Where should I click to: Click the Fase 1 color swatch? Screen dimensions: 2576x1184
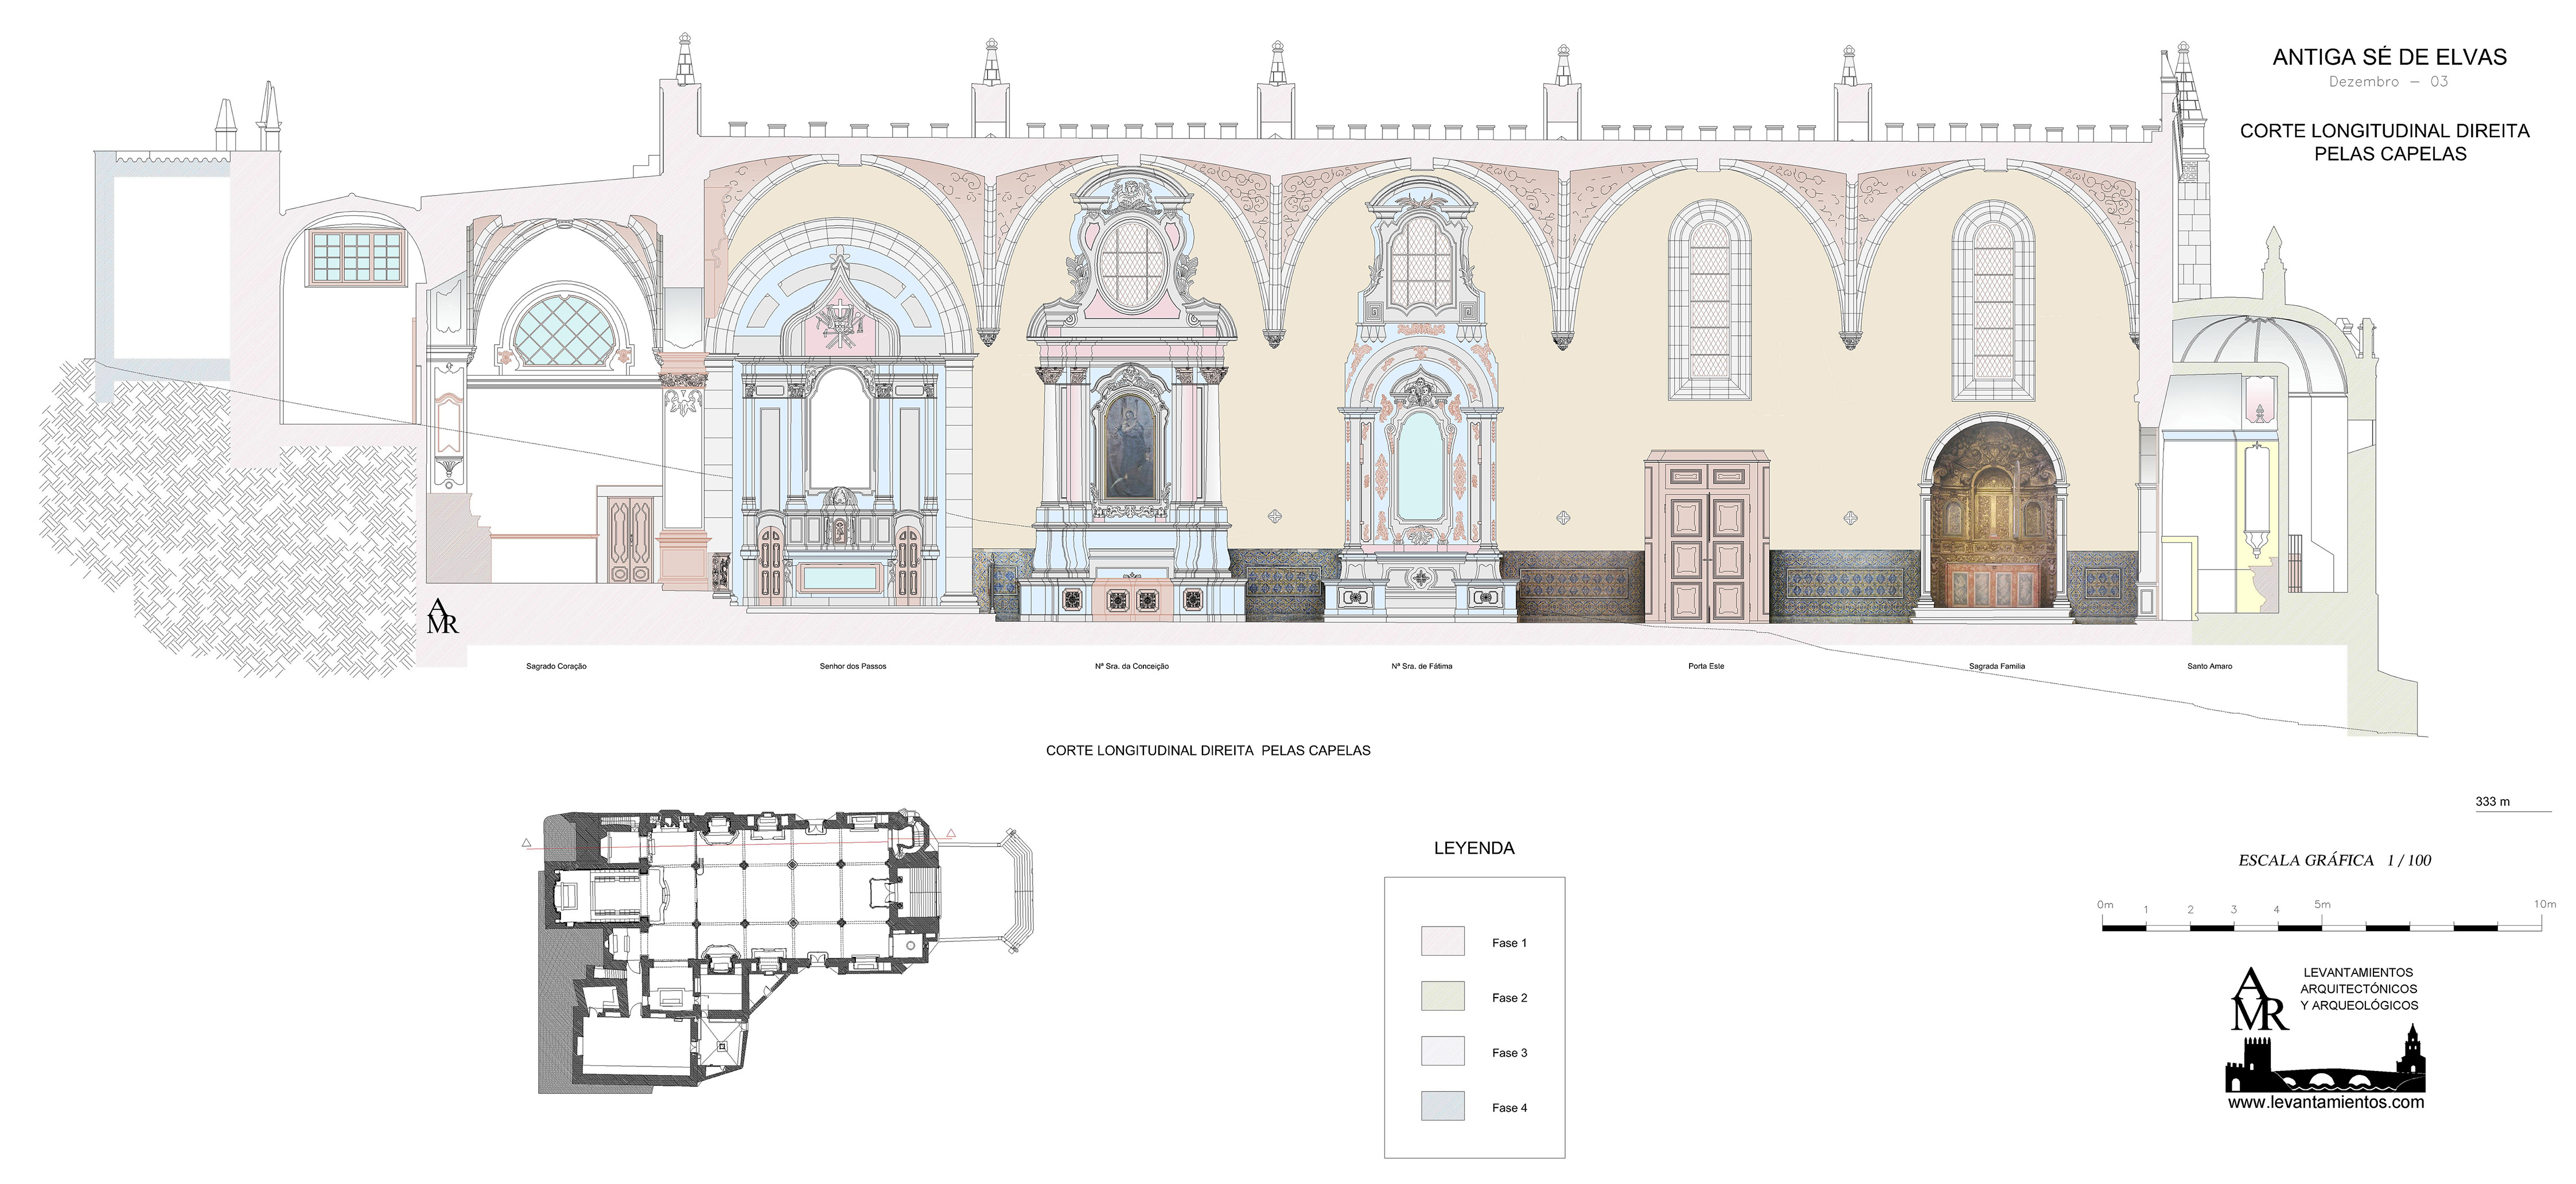tap(1442, 941)
